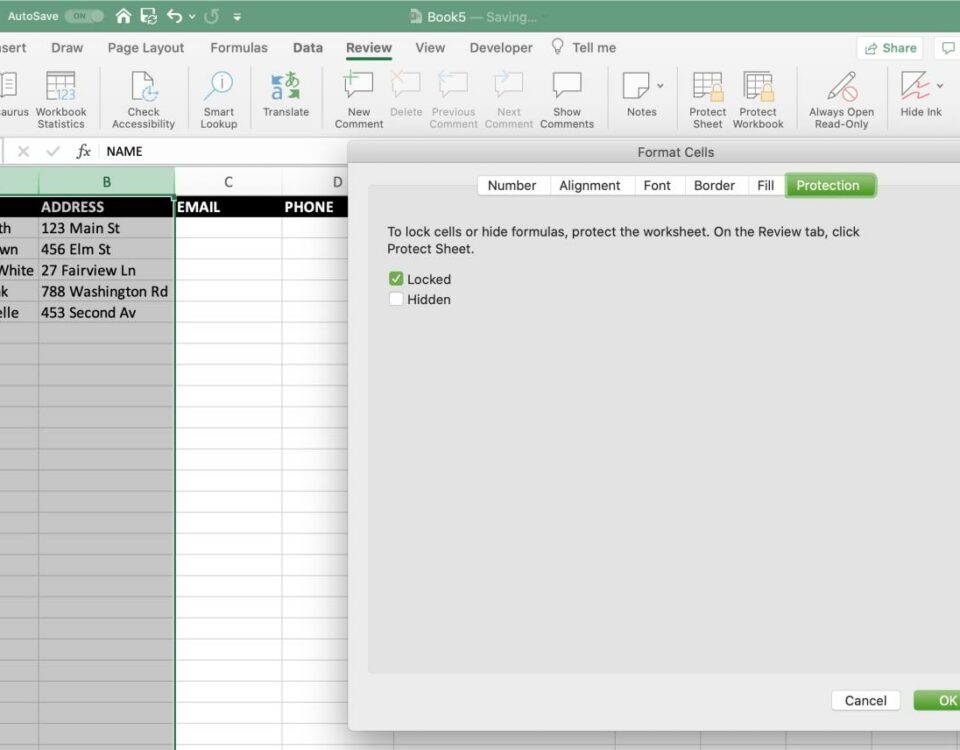960x750 pixels.
Task: Click the Tell me lightbulb icon
Action: [557, 47]
